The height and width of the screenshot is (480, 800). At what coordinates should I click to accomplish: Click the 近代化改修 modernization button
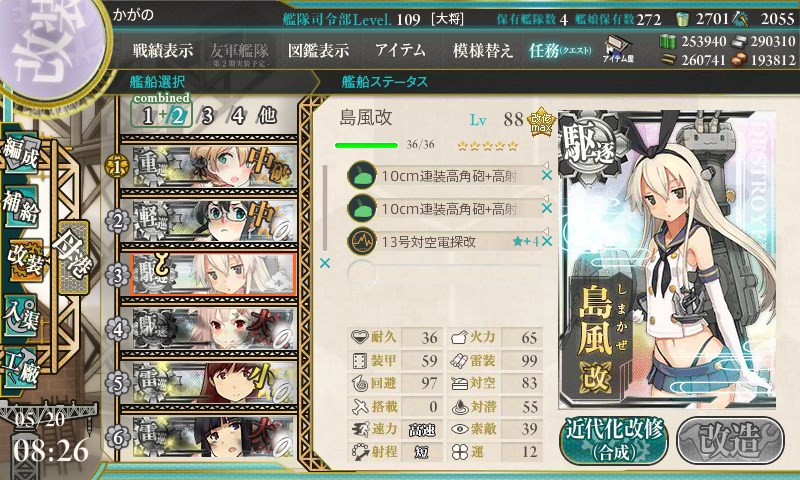pos(614,440)
